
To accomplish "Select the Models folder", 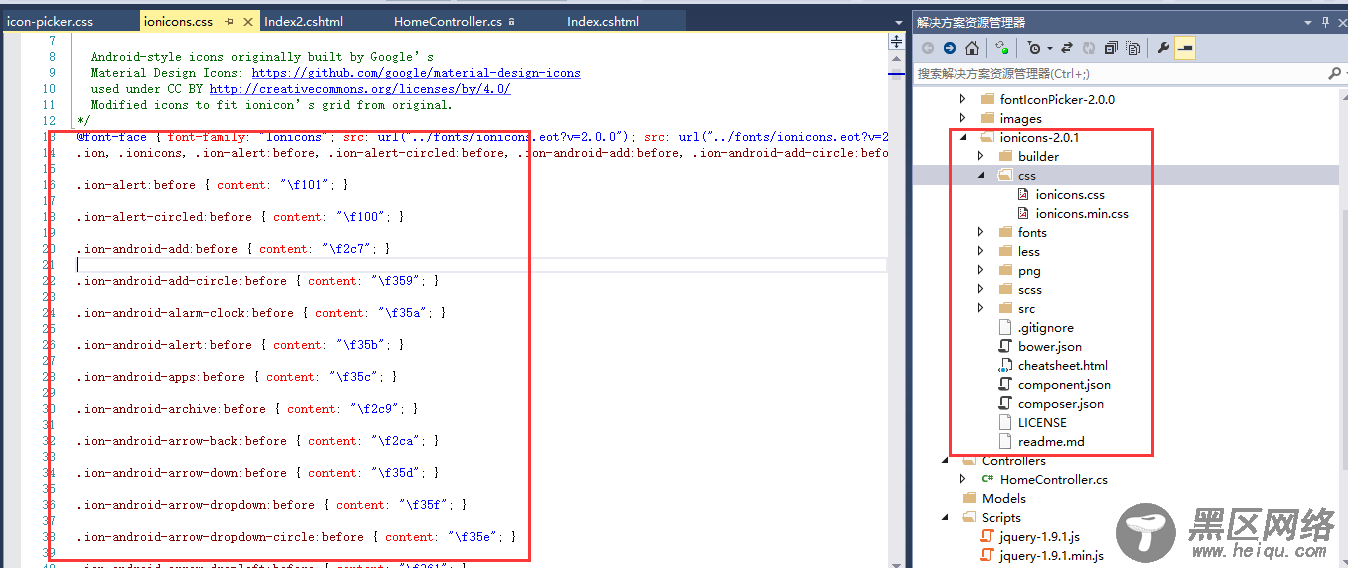I will pyautogui.click(x=1004, y=498).
